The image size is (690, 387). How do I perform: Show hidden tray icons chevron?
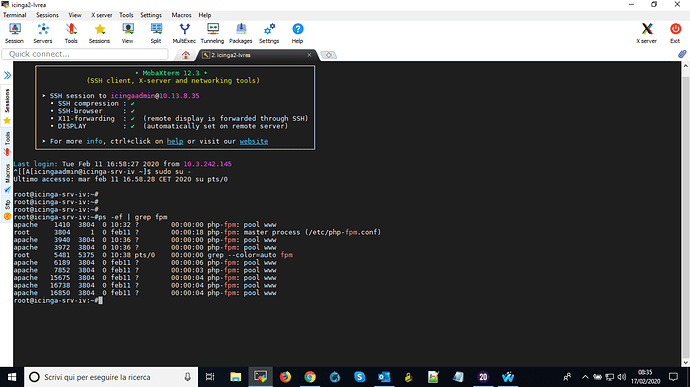(x=585, y=377)
